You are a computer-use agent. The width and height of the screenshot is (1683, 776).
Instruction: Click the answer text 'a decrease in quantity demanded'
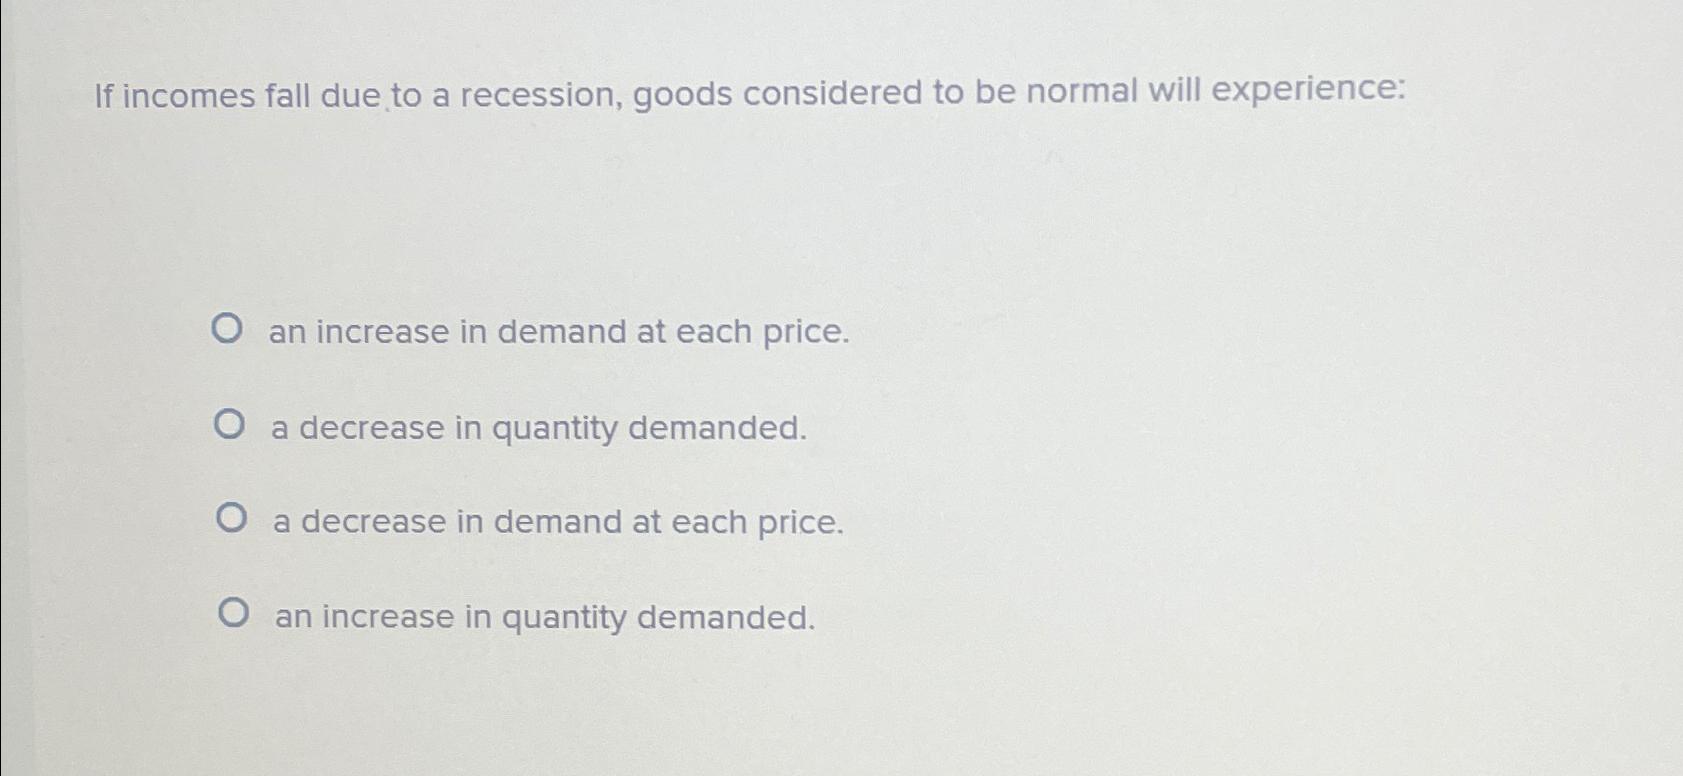540,428
